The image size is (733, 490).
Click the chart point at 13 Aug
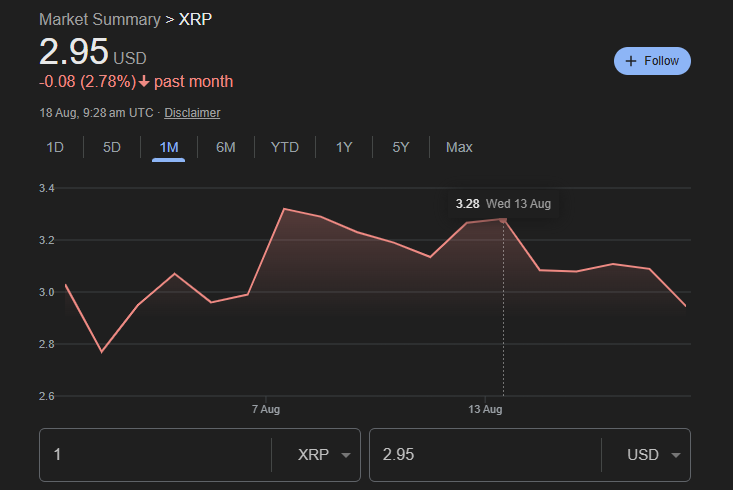tap(503, 219)
